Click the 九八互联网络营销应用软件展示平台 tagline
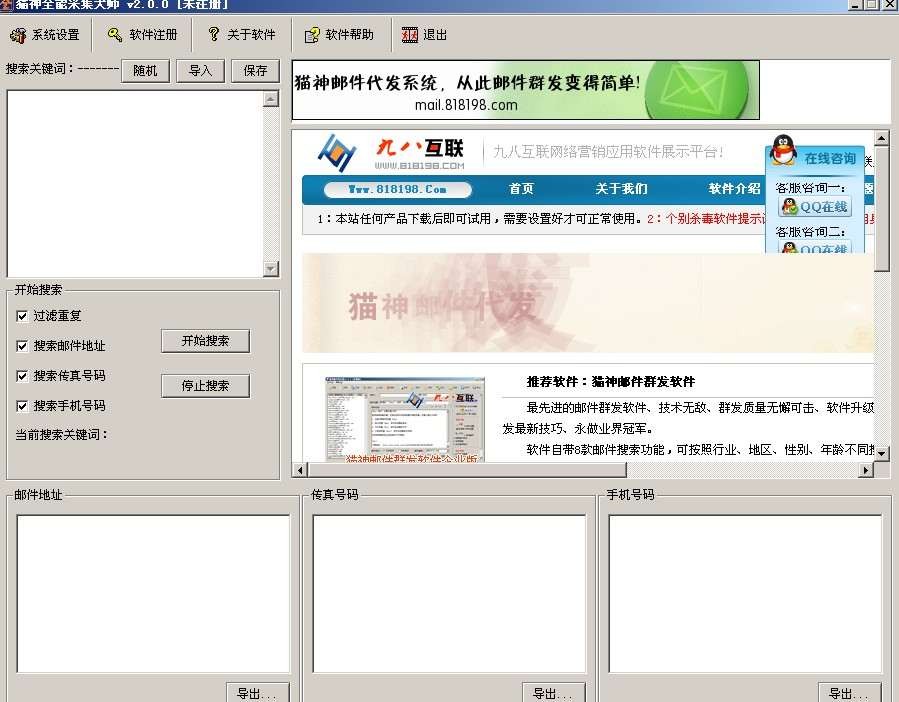Viewport: 899px width, 702px height. click(x=608, y=152)
